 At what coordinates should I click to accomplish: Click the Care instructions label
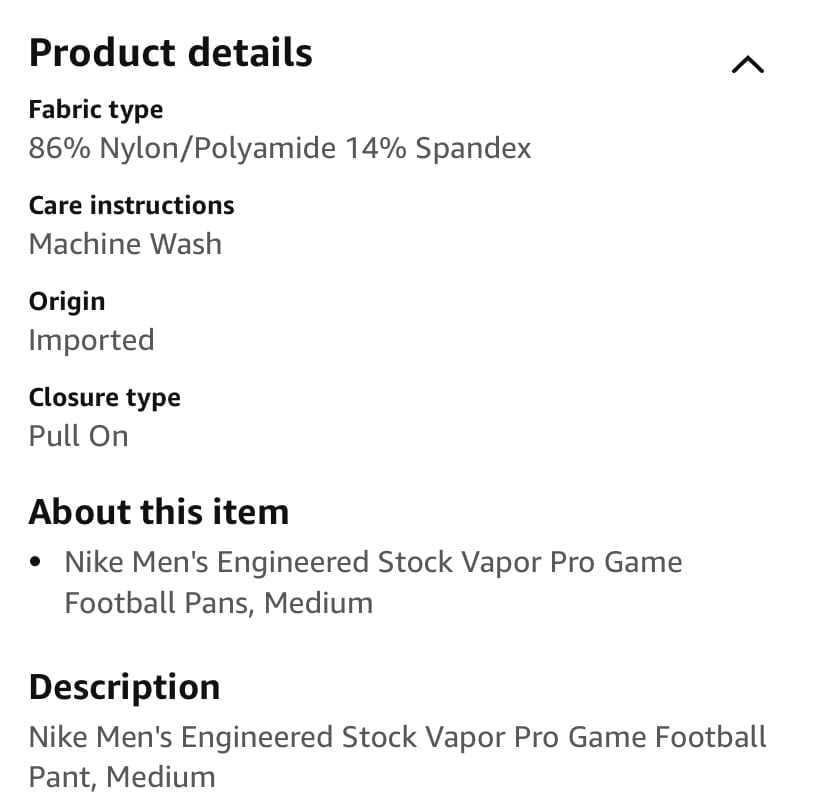131,205
